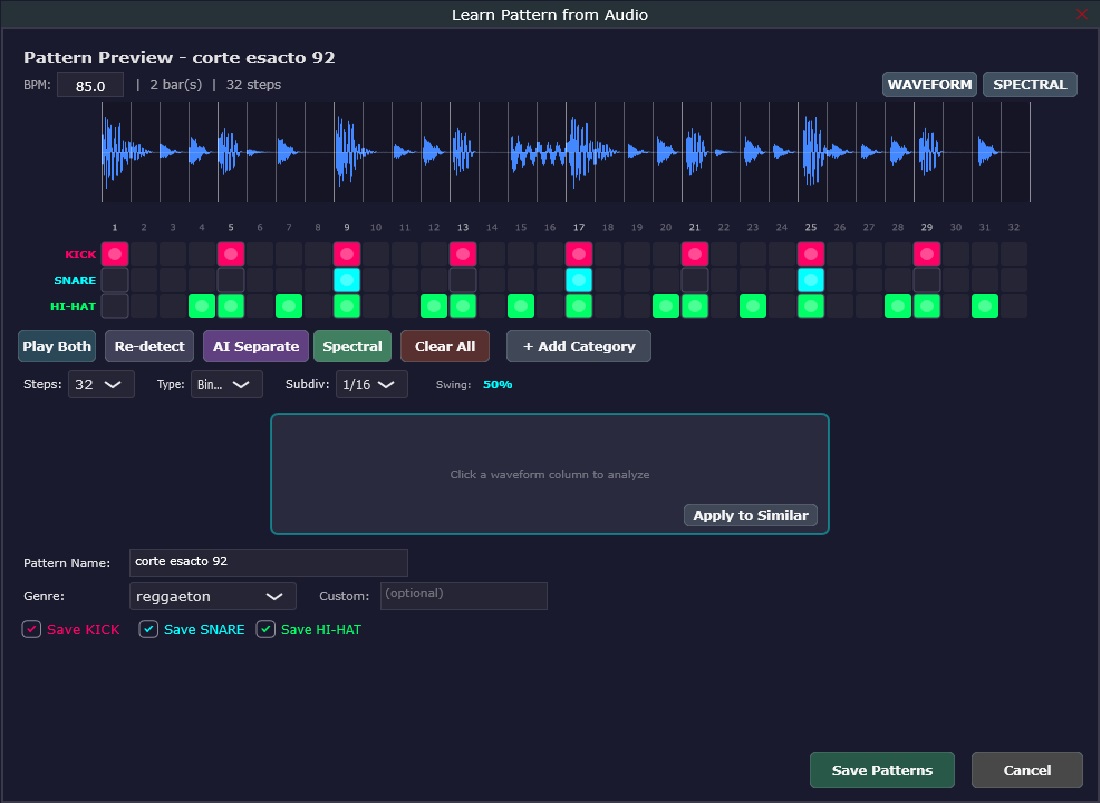Click the HI-HAT row label
The width and height of the screenshot is (1100, 803).
(73, 306)
